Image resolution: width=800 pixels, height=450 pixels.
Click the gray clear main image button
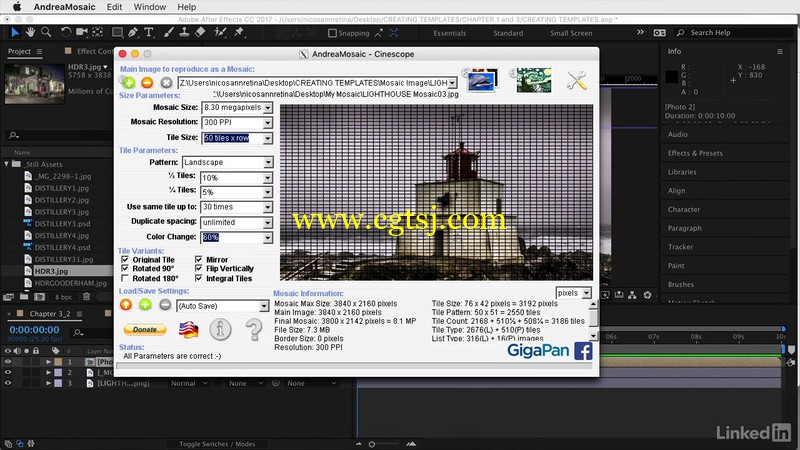point(166,82)
